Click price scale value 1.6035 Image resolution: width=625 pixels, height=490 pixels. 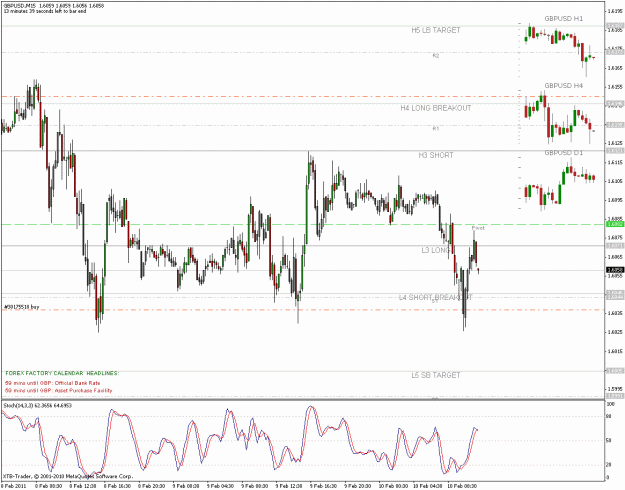point(615,313)
